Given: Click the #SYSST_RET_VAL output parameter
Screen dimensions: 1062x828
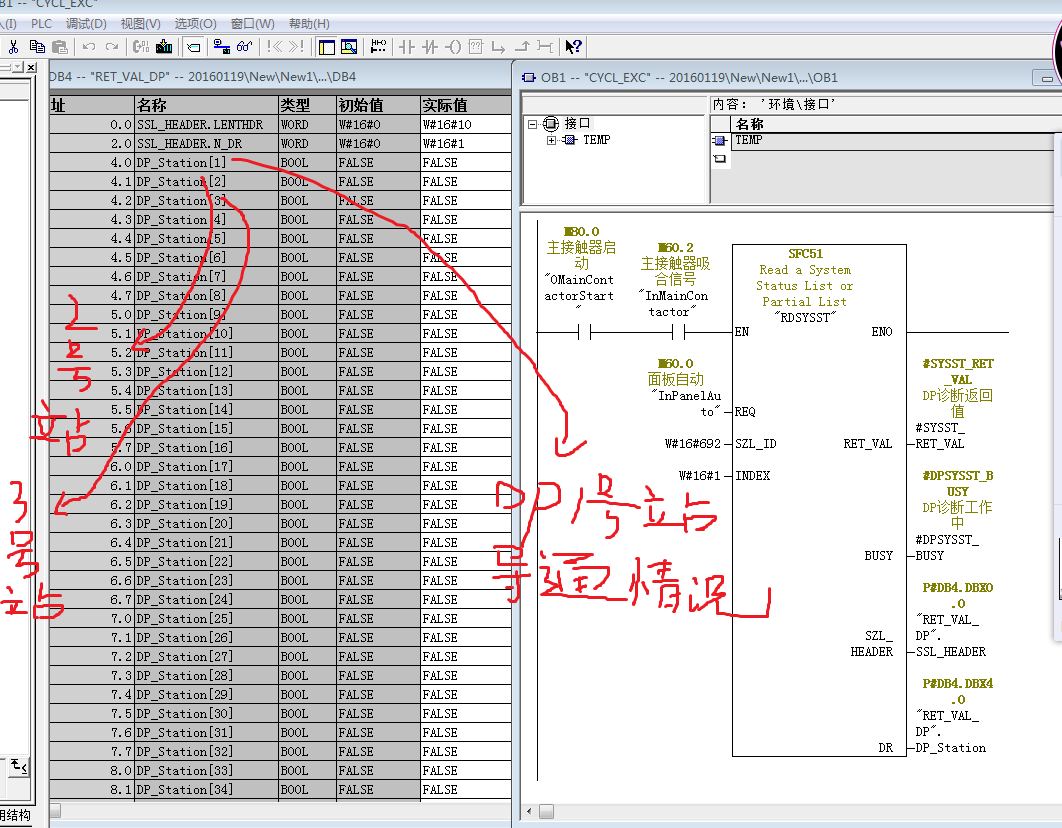Looking at the screenshot, I should [x=958, y=371].
